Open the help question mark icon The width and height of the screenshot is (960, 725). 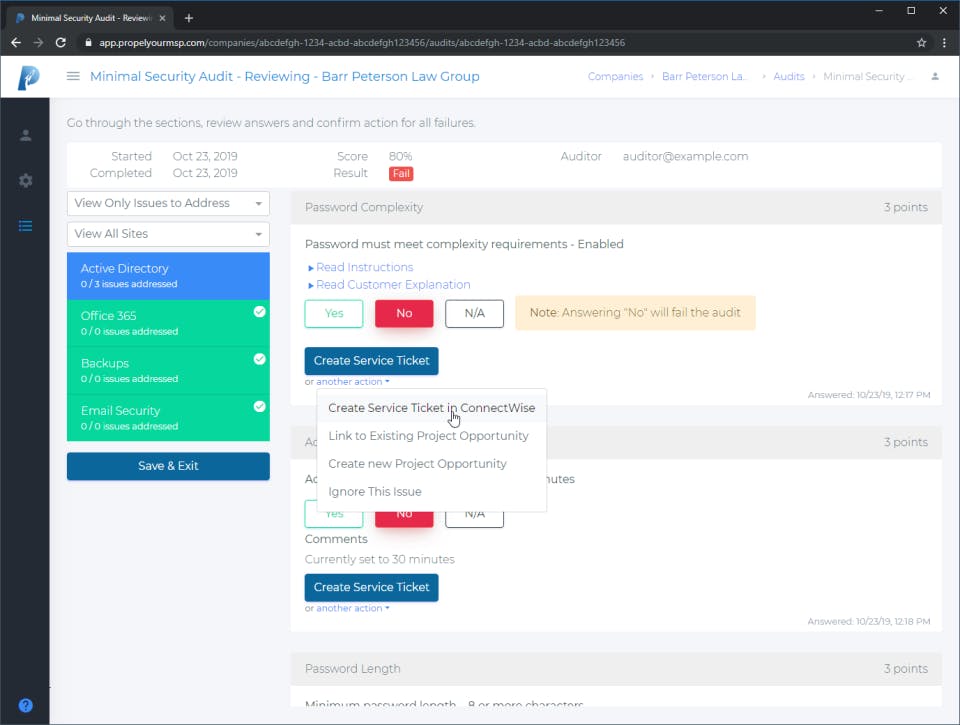coord(25,705)
